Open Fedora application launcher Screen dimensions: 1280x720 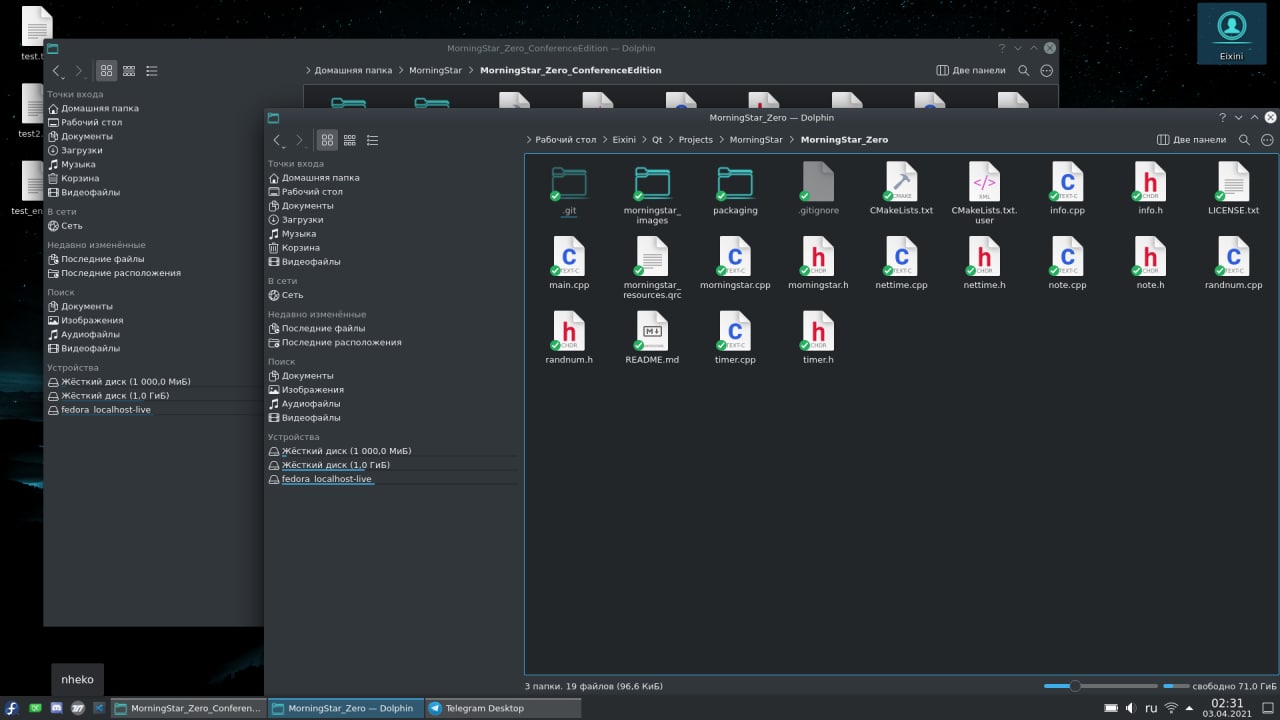point(12,708)
